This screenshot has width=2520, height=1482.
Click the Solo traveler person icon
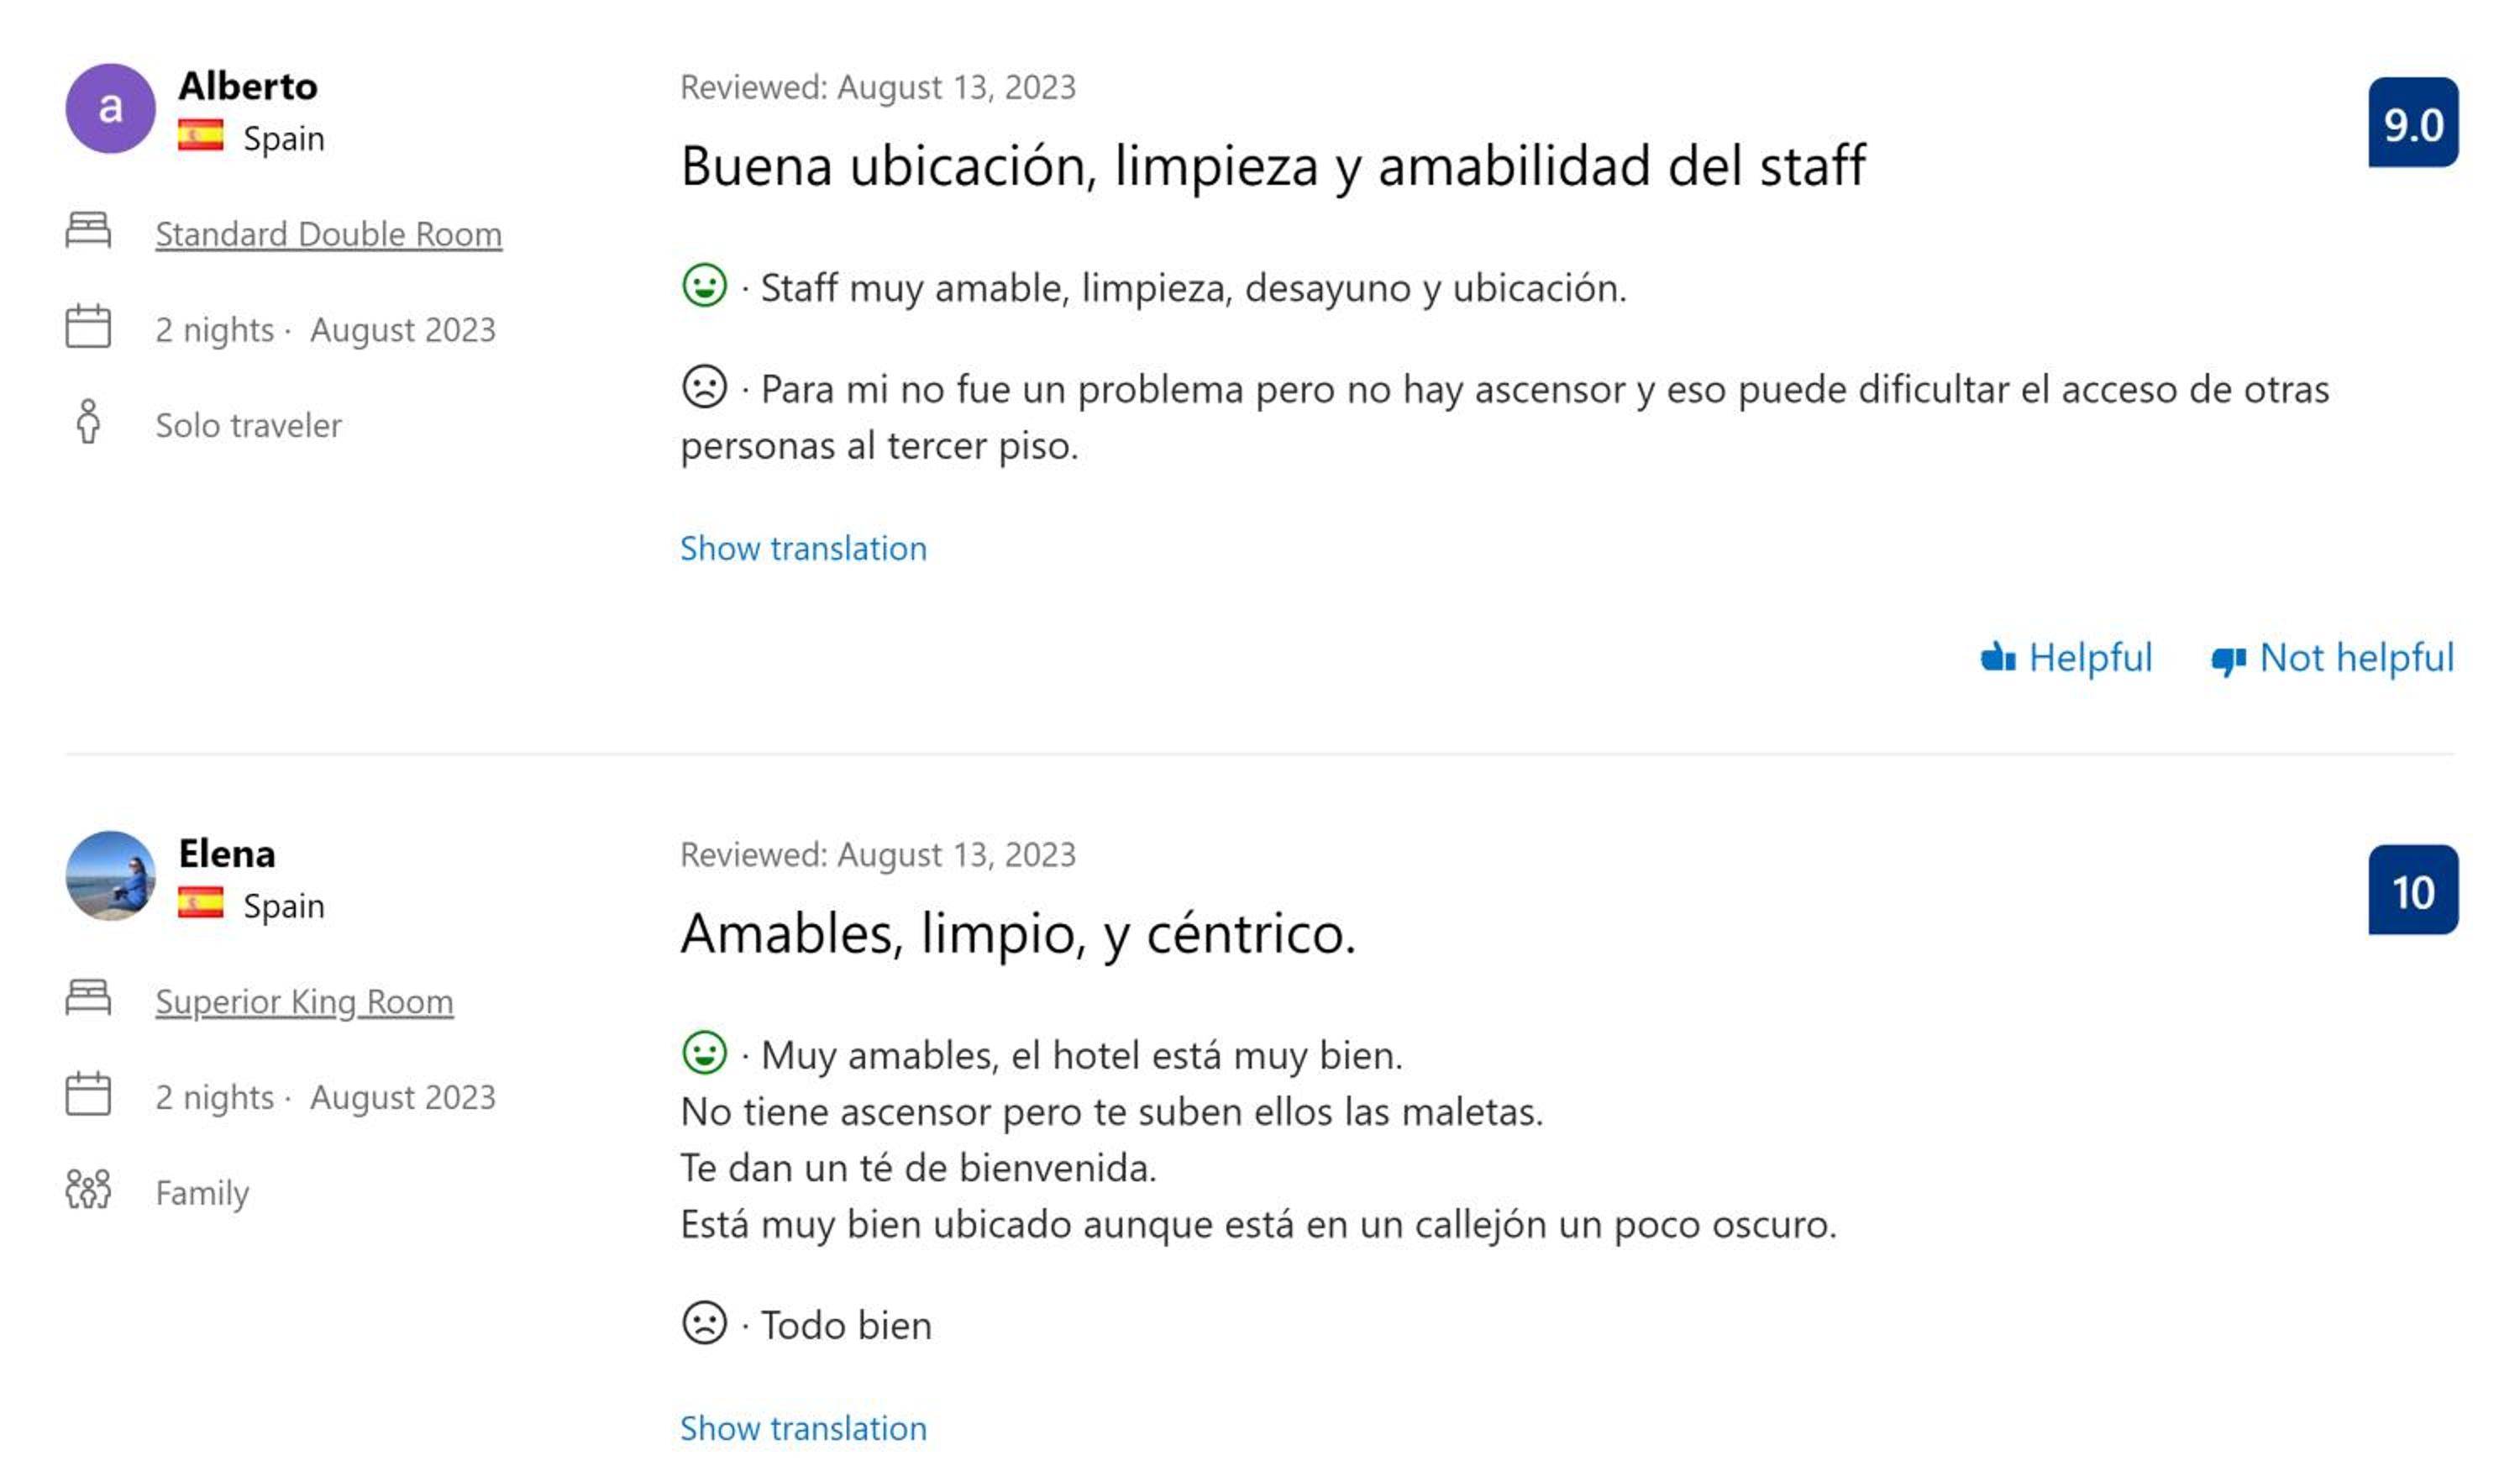coord(88,422)
